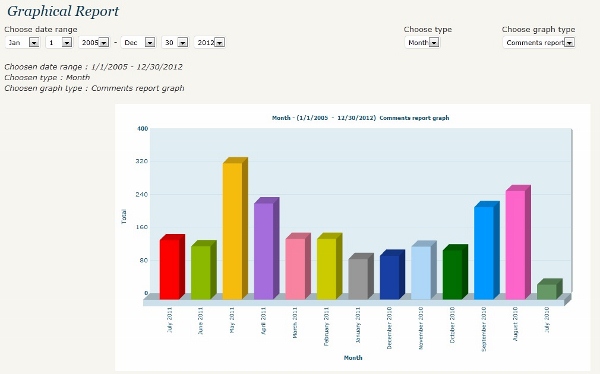Screen dimensions: 600x374
Task: Click the Choose type label
Action: coord(428,29)
